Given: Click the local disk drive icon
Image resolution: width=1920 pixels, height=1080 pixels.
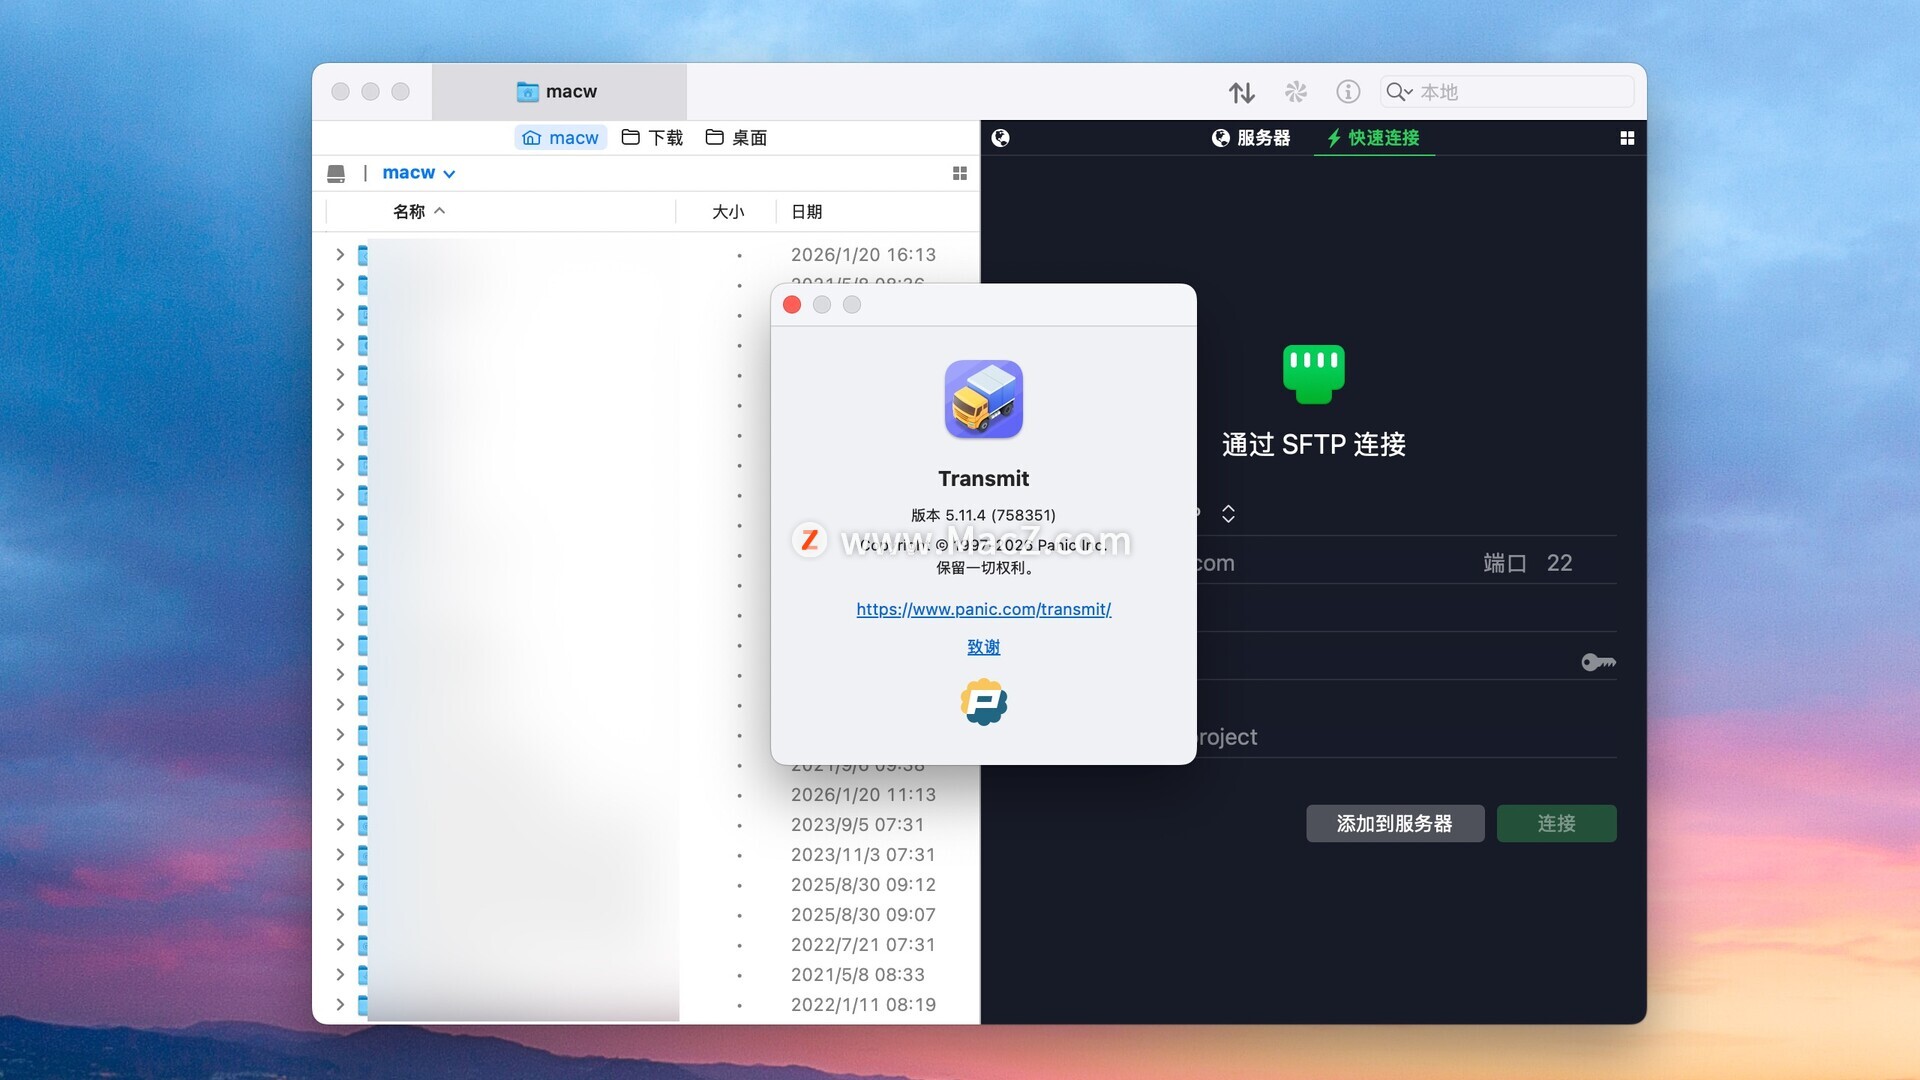Looking at the screenshot, I should coord(336,173).
